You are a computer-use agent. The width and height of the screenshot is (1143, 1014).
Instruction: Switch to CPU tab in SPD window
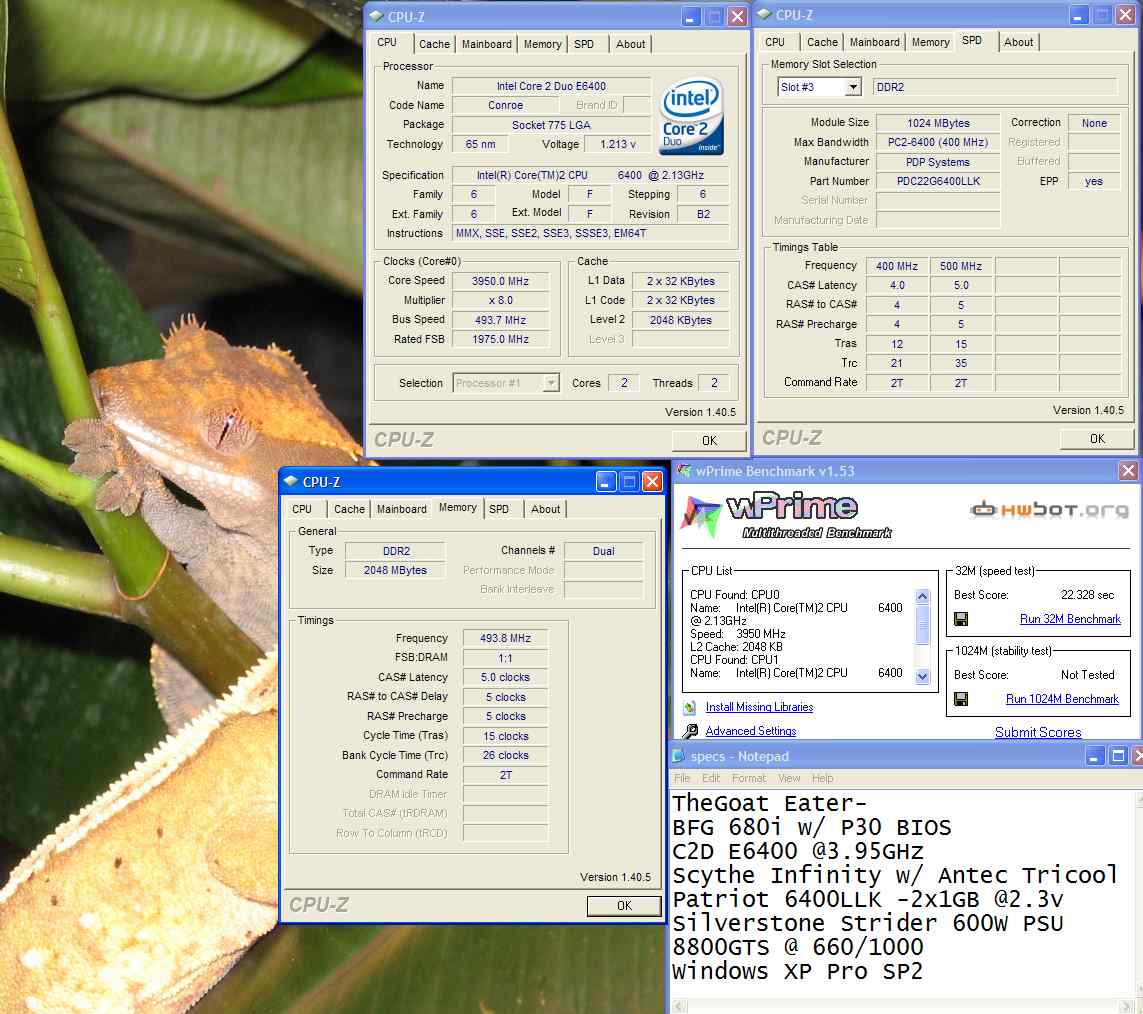point(775,42)
